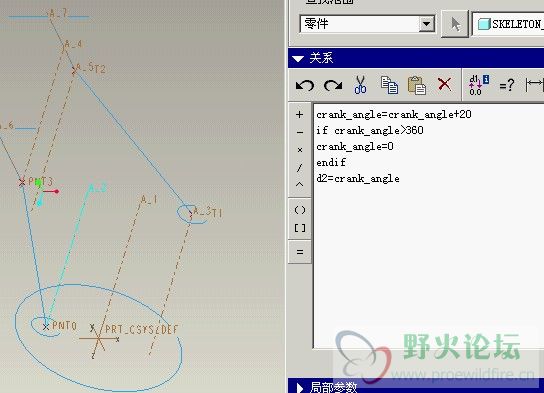
Task: Select highlighted cyan axis A_2
Action: click(97, 188)
